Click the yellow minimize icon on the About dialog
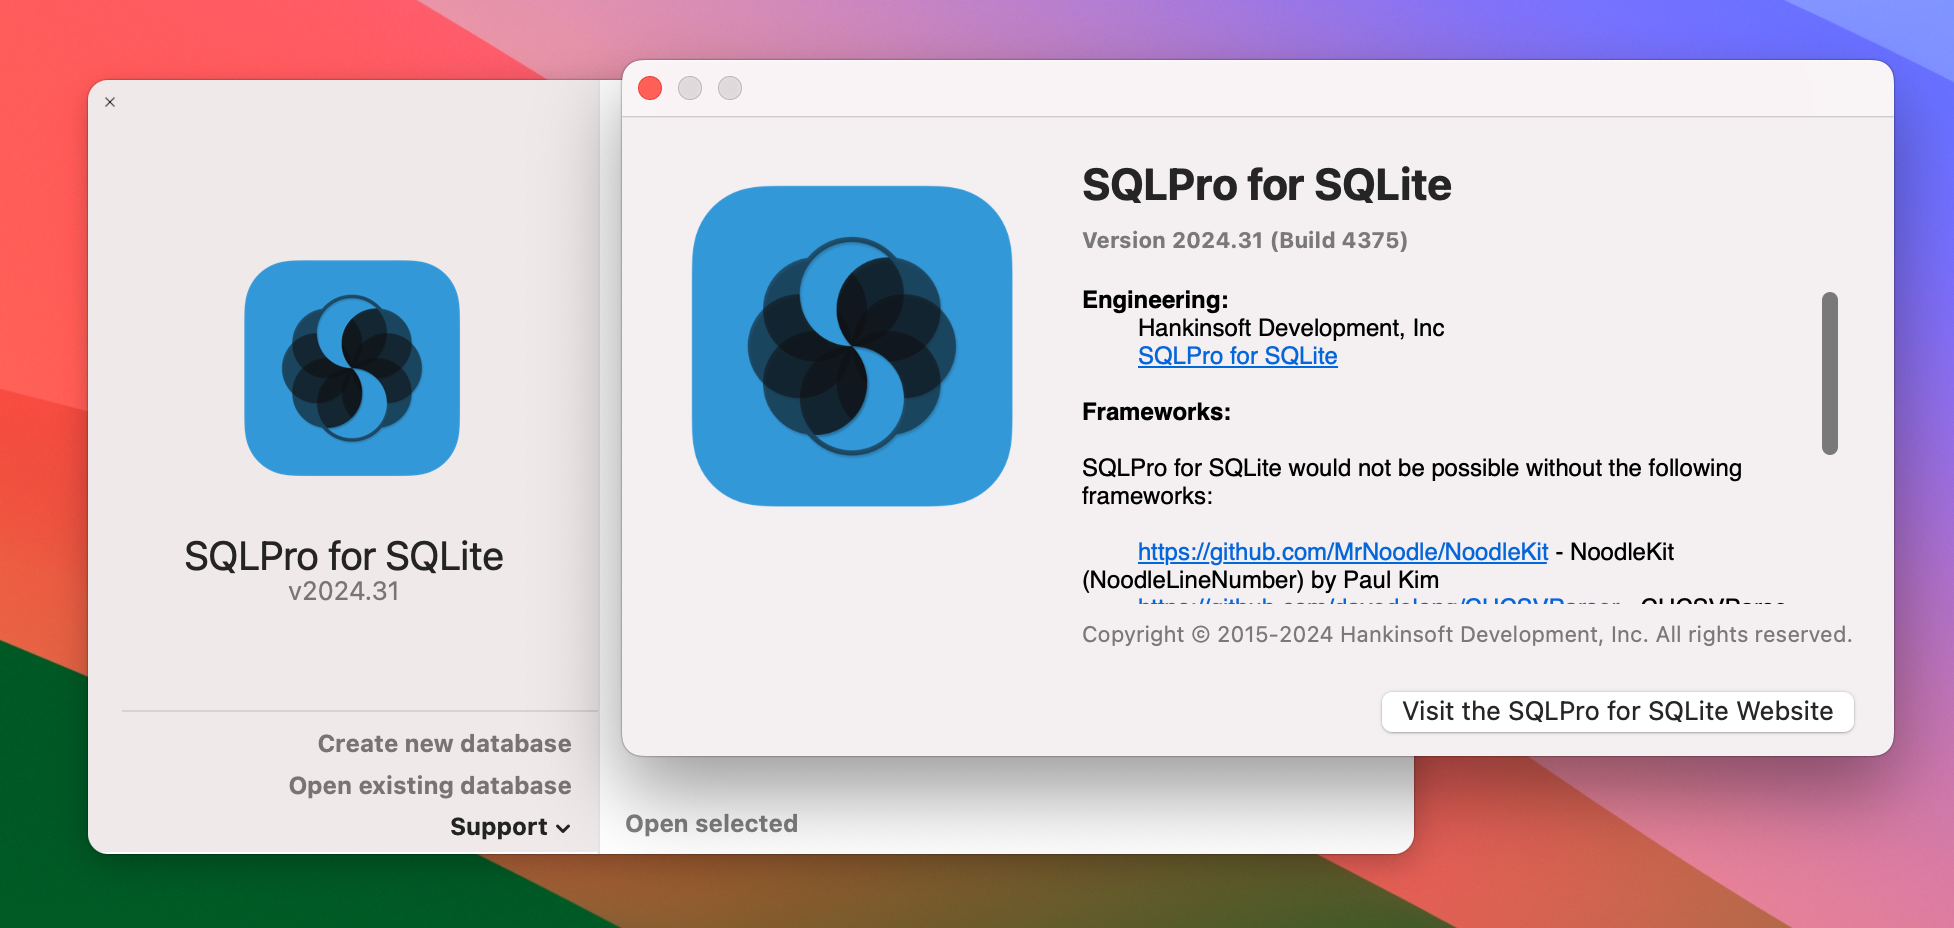This screenshot has width=1954, height=928. coord(690,88)
